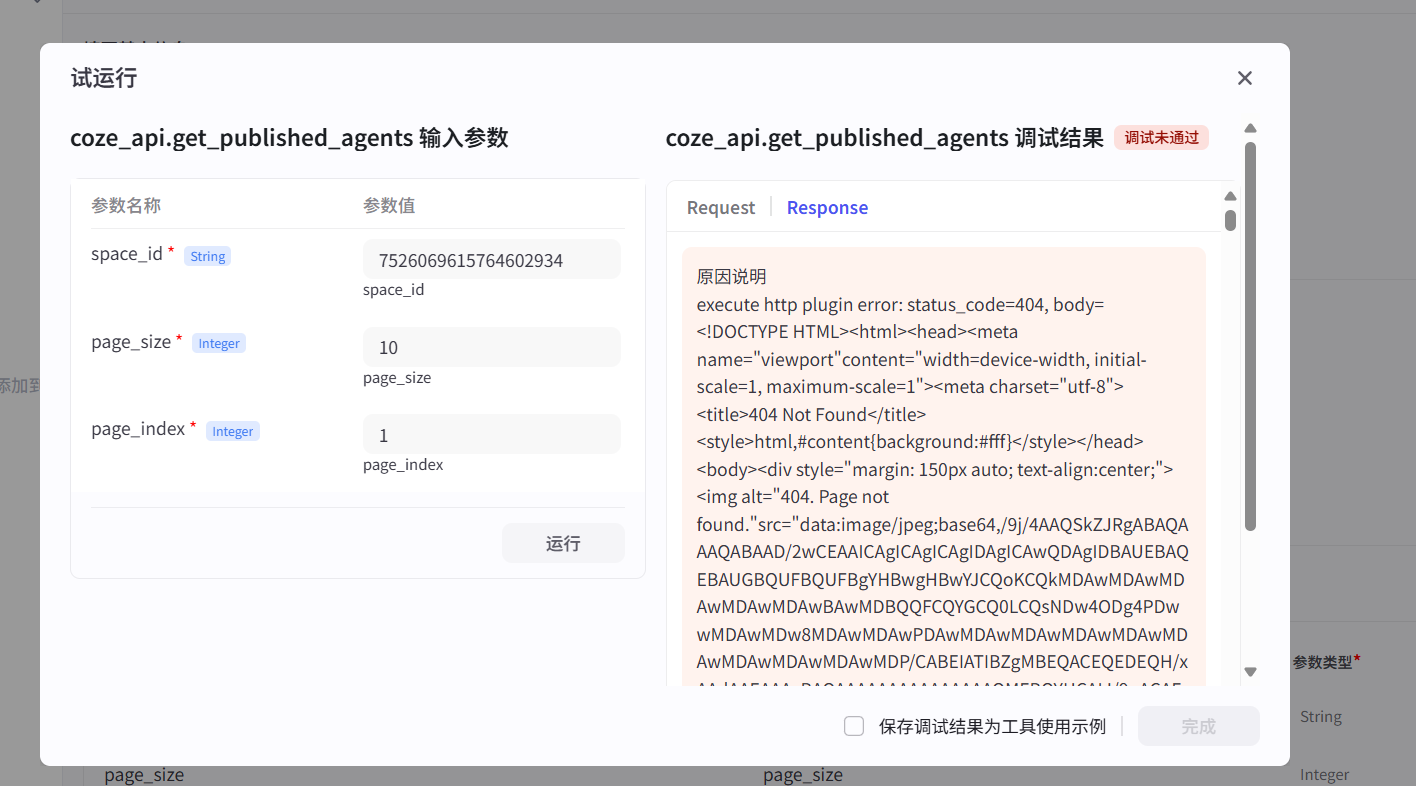This screenshot has height=786, width=1416.
Task: Click the 原因说明 heading in the response
Action: (x=732, y=277)
